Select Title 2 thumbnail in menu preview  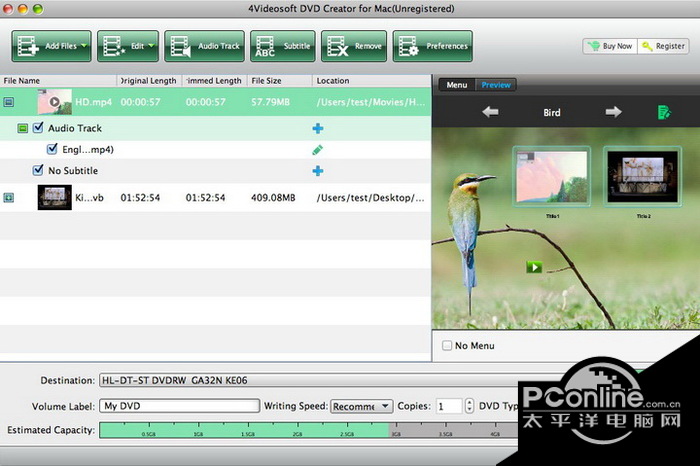[643, 177]
